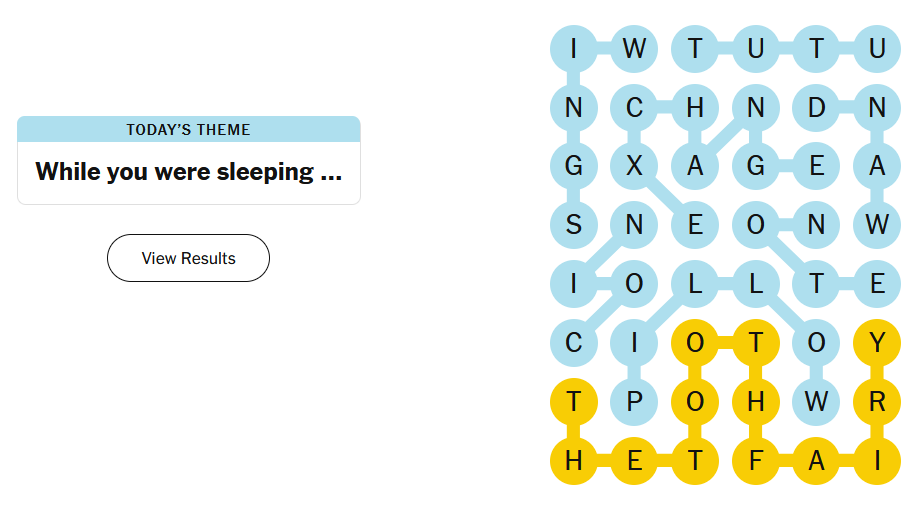
Task: Select the I tile in the top-left corner
Action: coord(574,49)
